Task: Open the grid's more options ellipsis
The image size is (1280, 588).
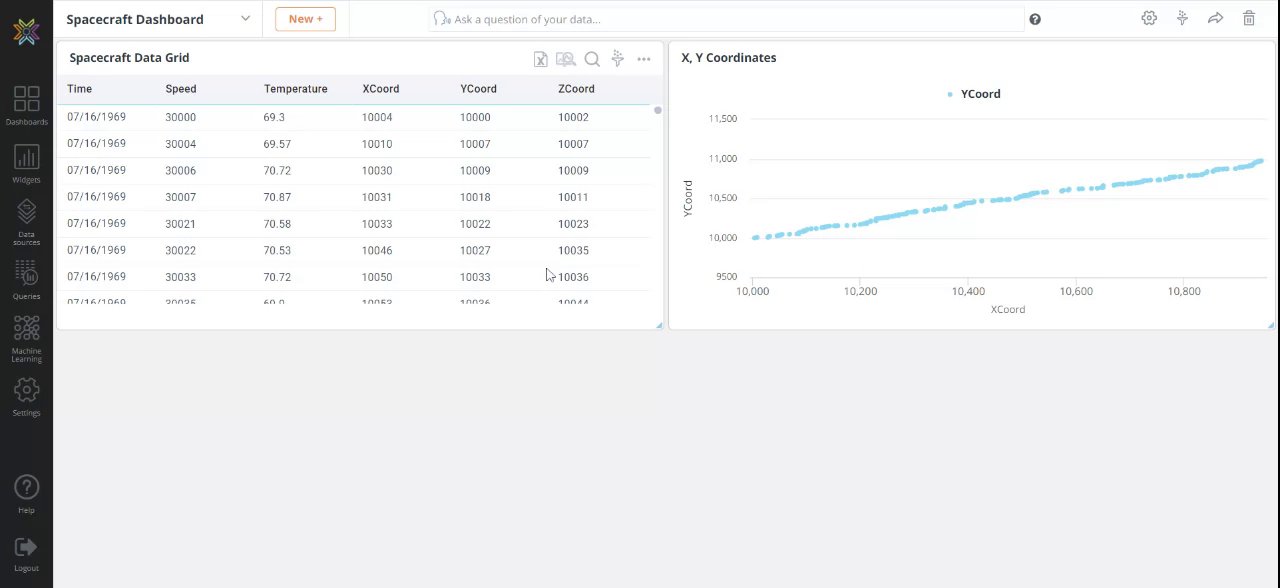Action: tap(644, 59)
